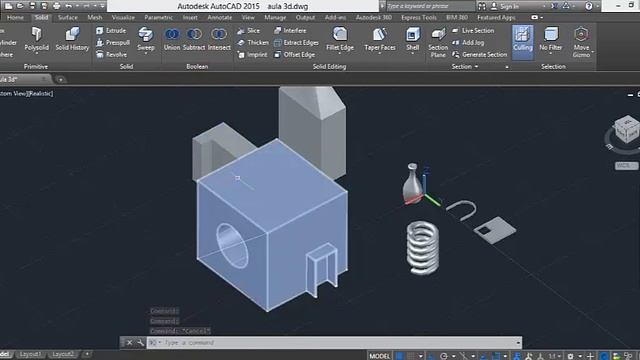
Task: Open the Annotate tab
Action: click(x=220, y=18)
